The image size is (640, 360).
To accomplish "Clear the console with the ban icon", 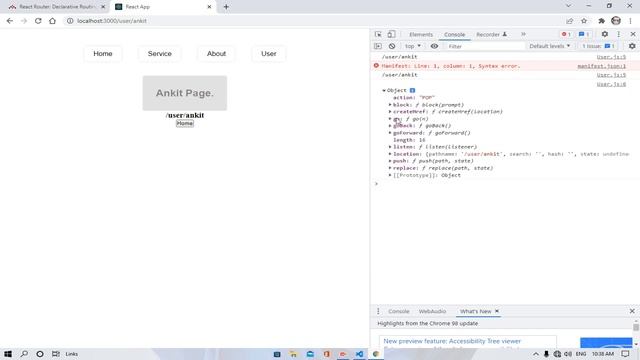I will pyautogui.click(x=392, y=46).
